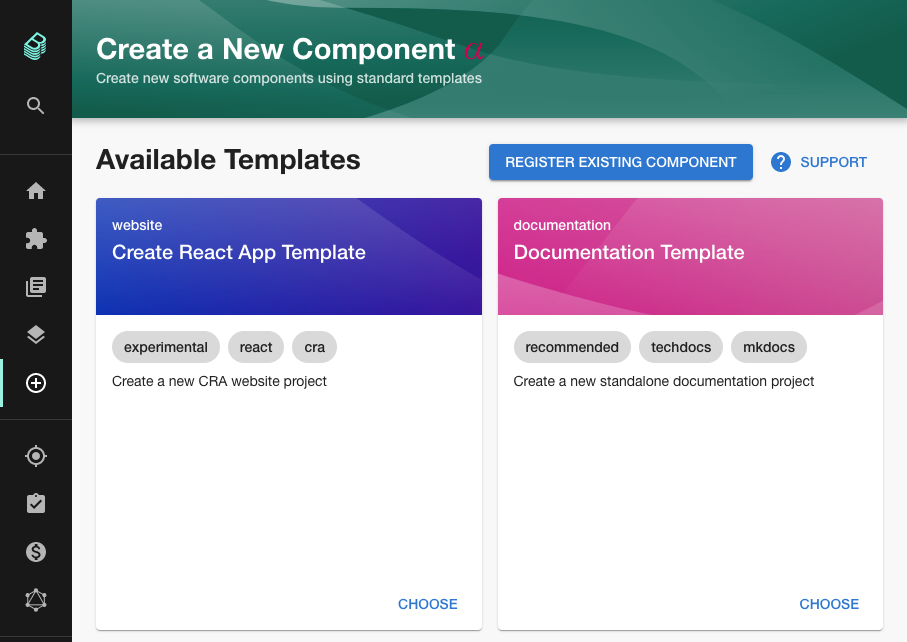907x642 pixels.
Task: Open GraphiQL via the graph icon
Action: coord(35,599)
